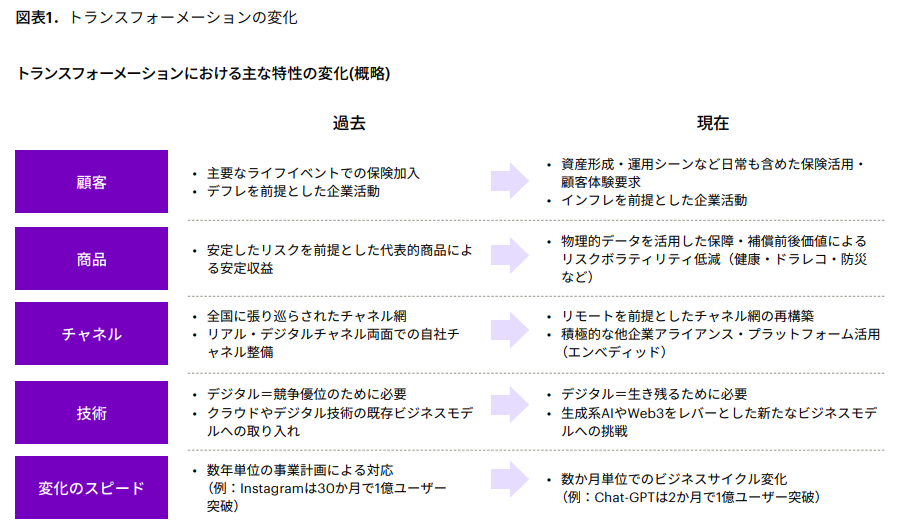The image size is (911, 530).
Task: Select the purple 商品 label box
Action: [91, 259]
